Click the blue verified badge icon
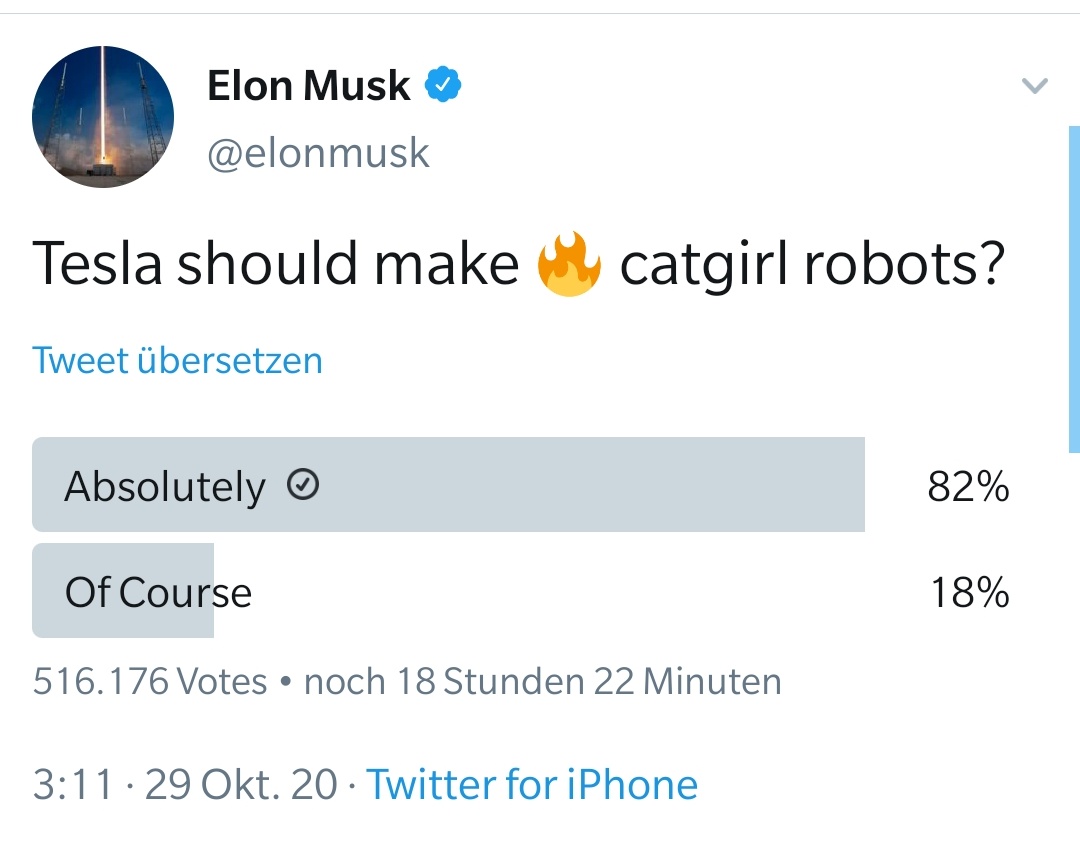 (x=444, y=86)
